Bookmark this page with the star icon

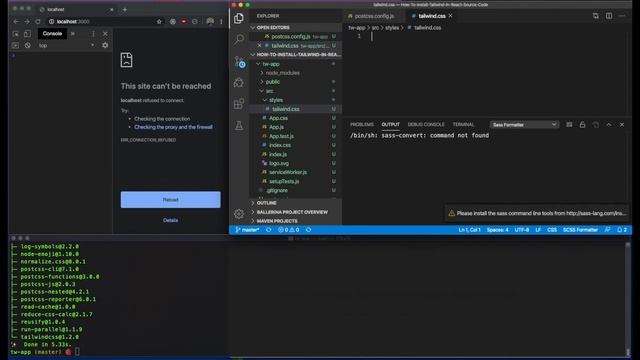click(159, 22)
